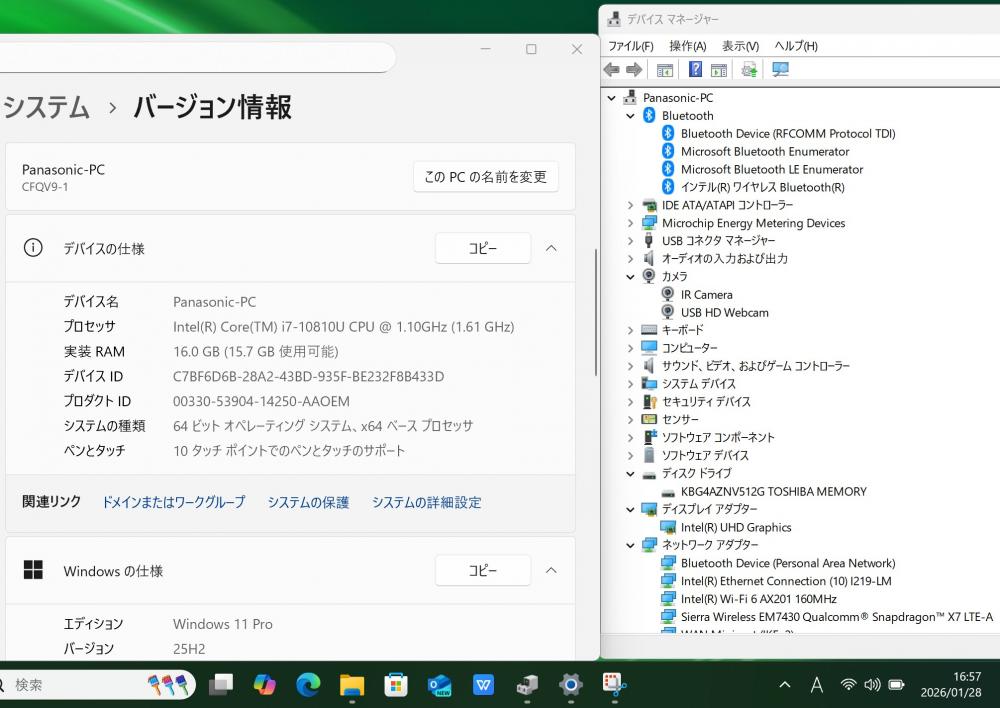Open the 操作(A) menu

pos(687,46)
